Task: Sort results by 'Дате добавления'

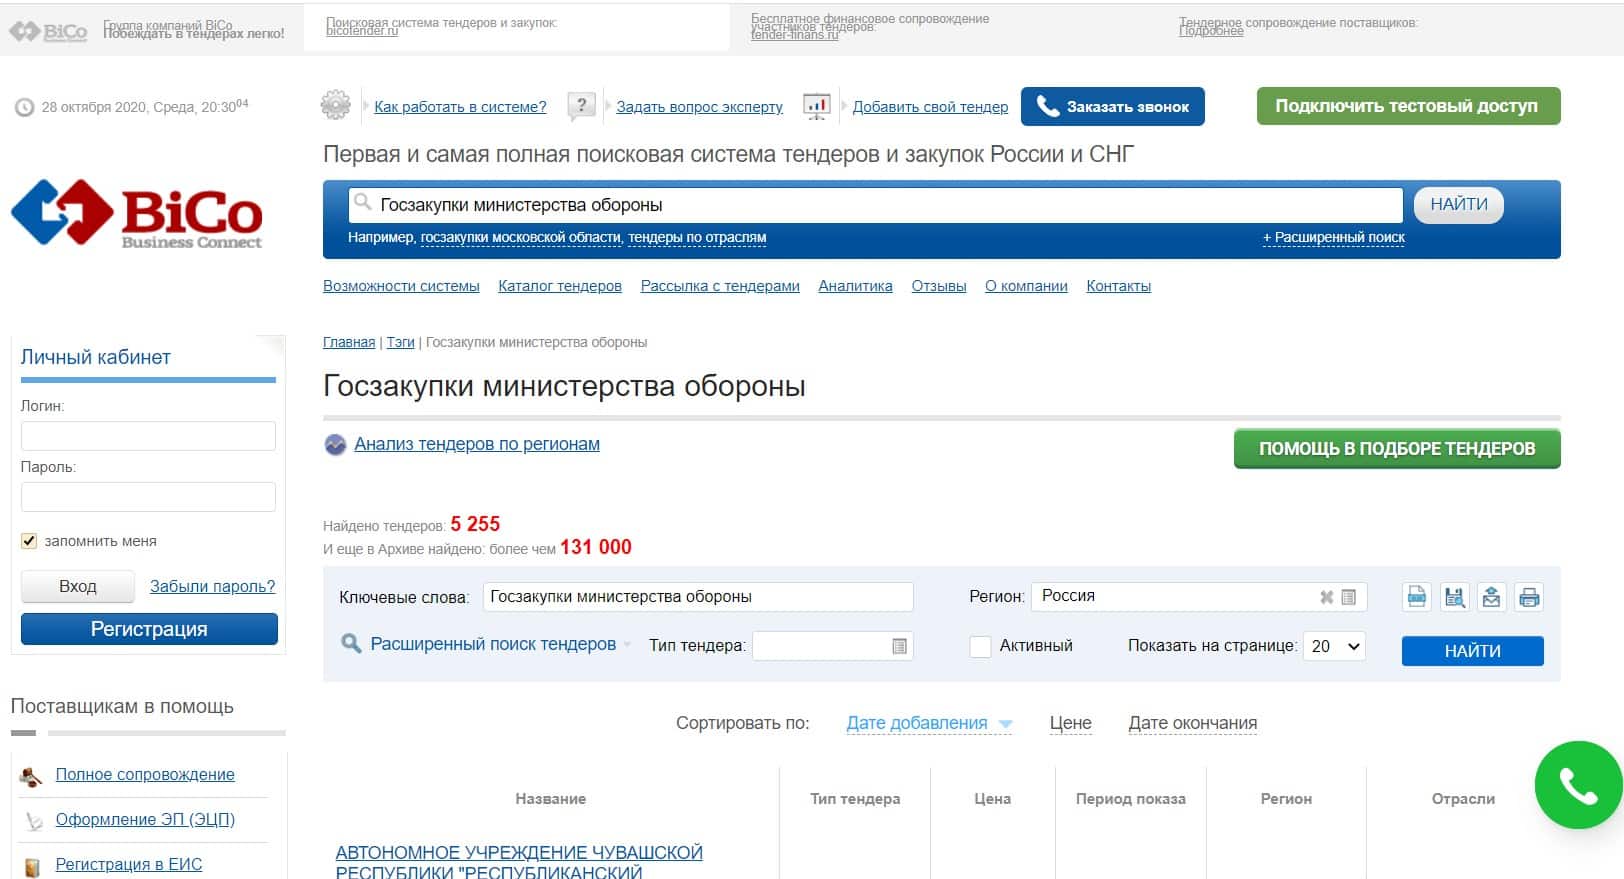Action: (x=916, y=723)
